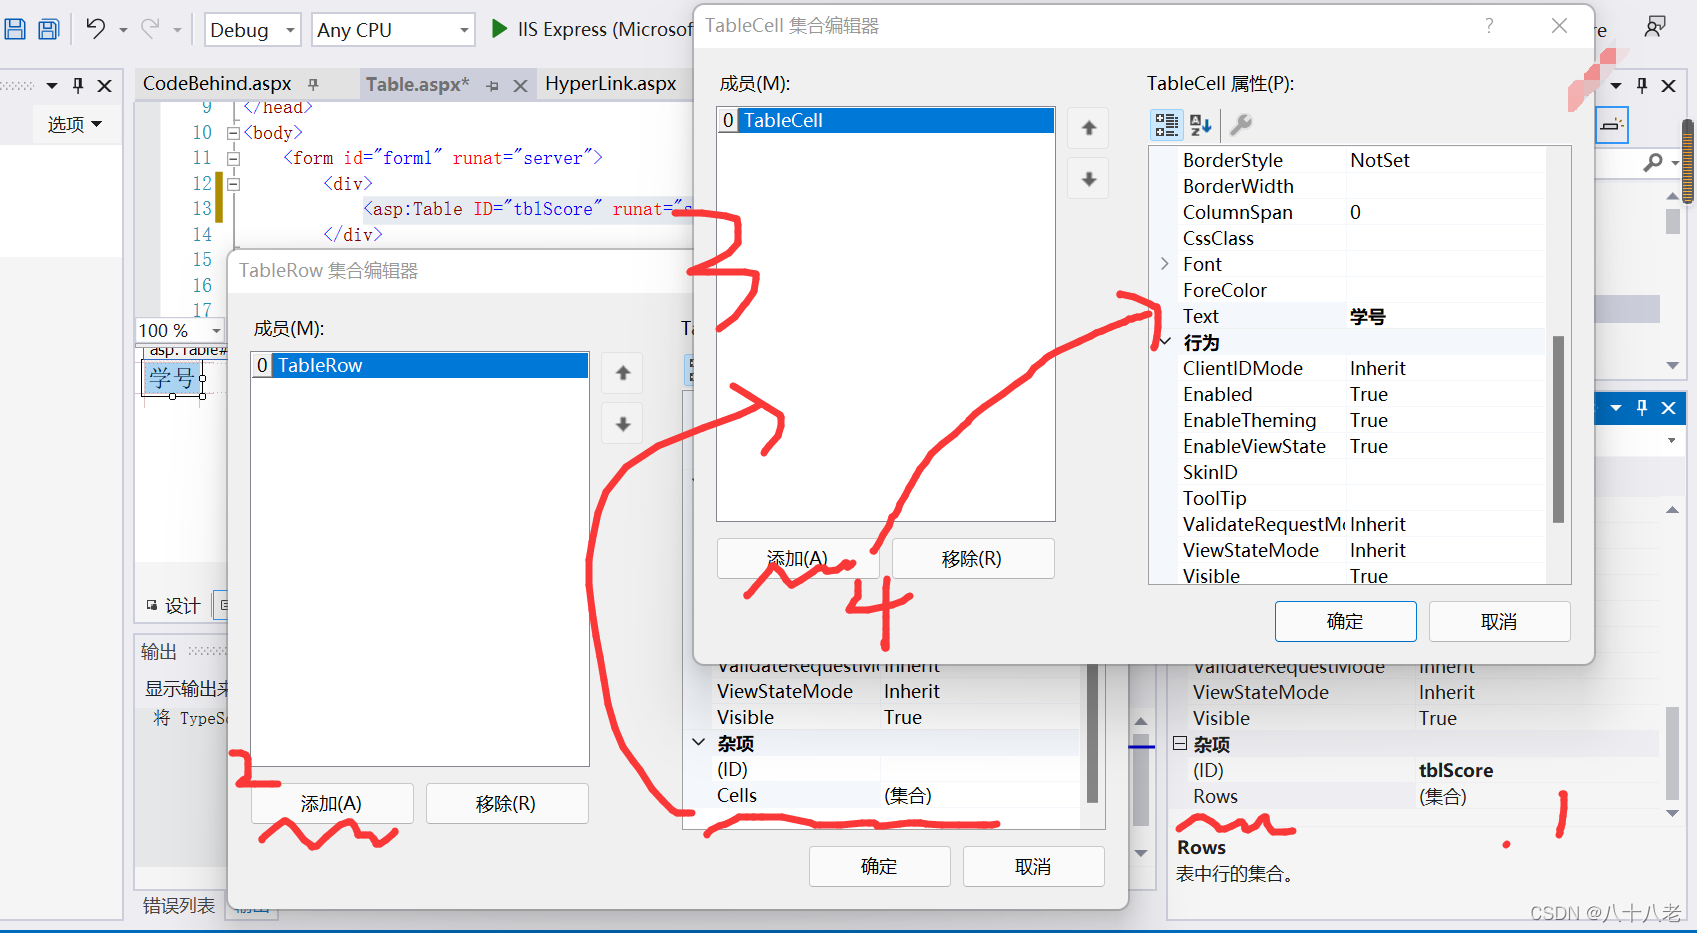Click the help question mark in TableCell editor
1697x933 pixels.
tap(1489, 26)
